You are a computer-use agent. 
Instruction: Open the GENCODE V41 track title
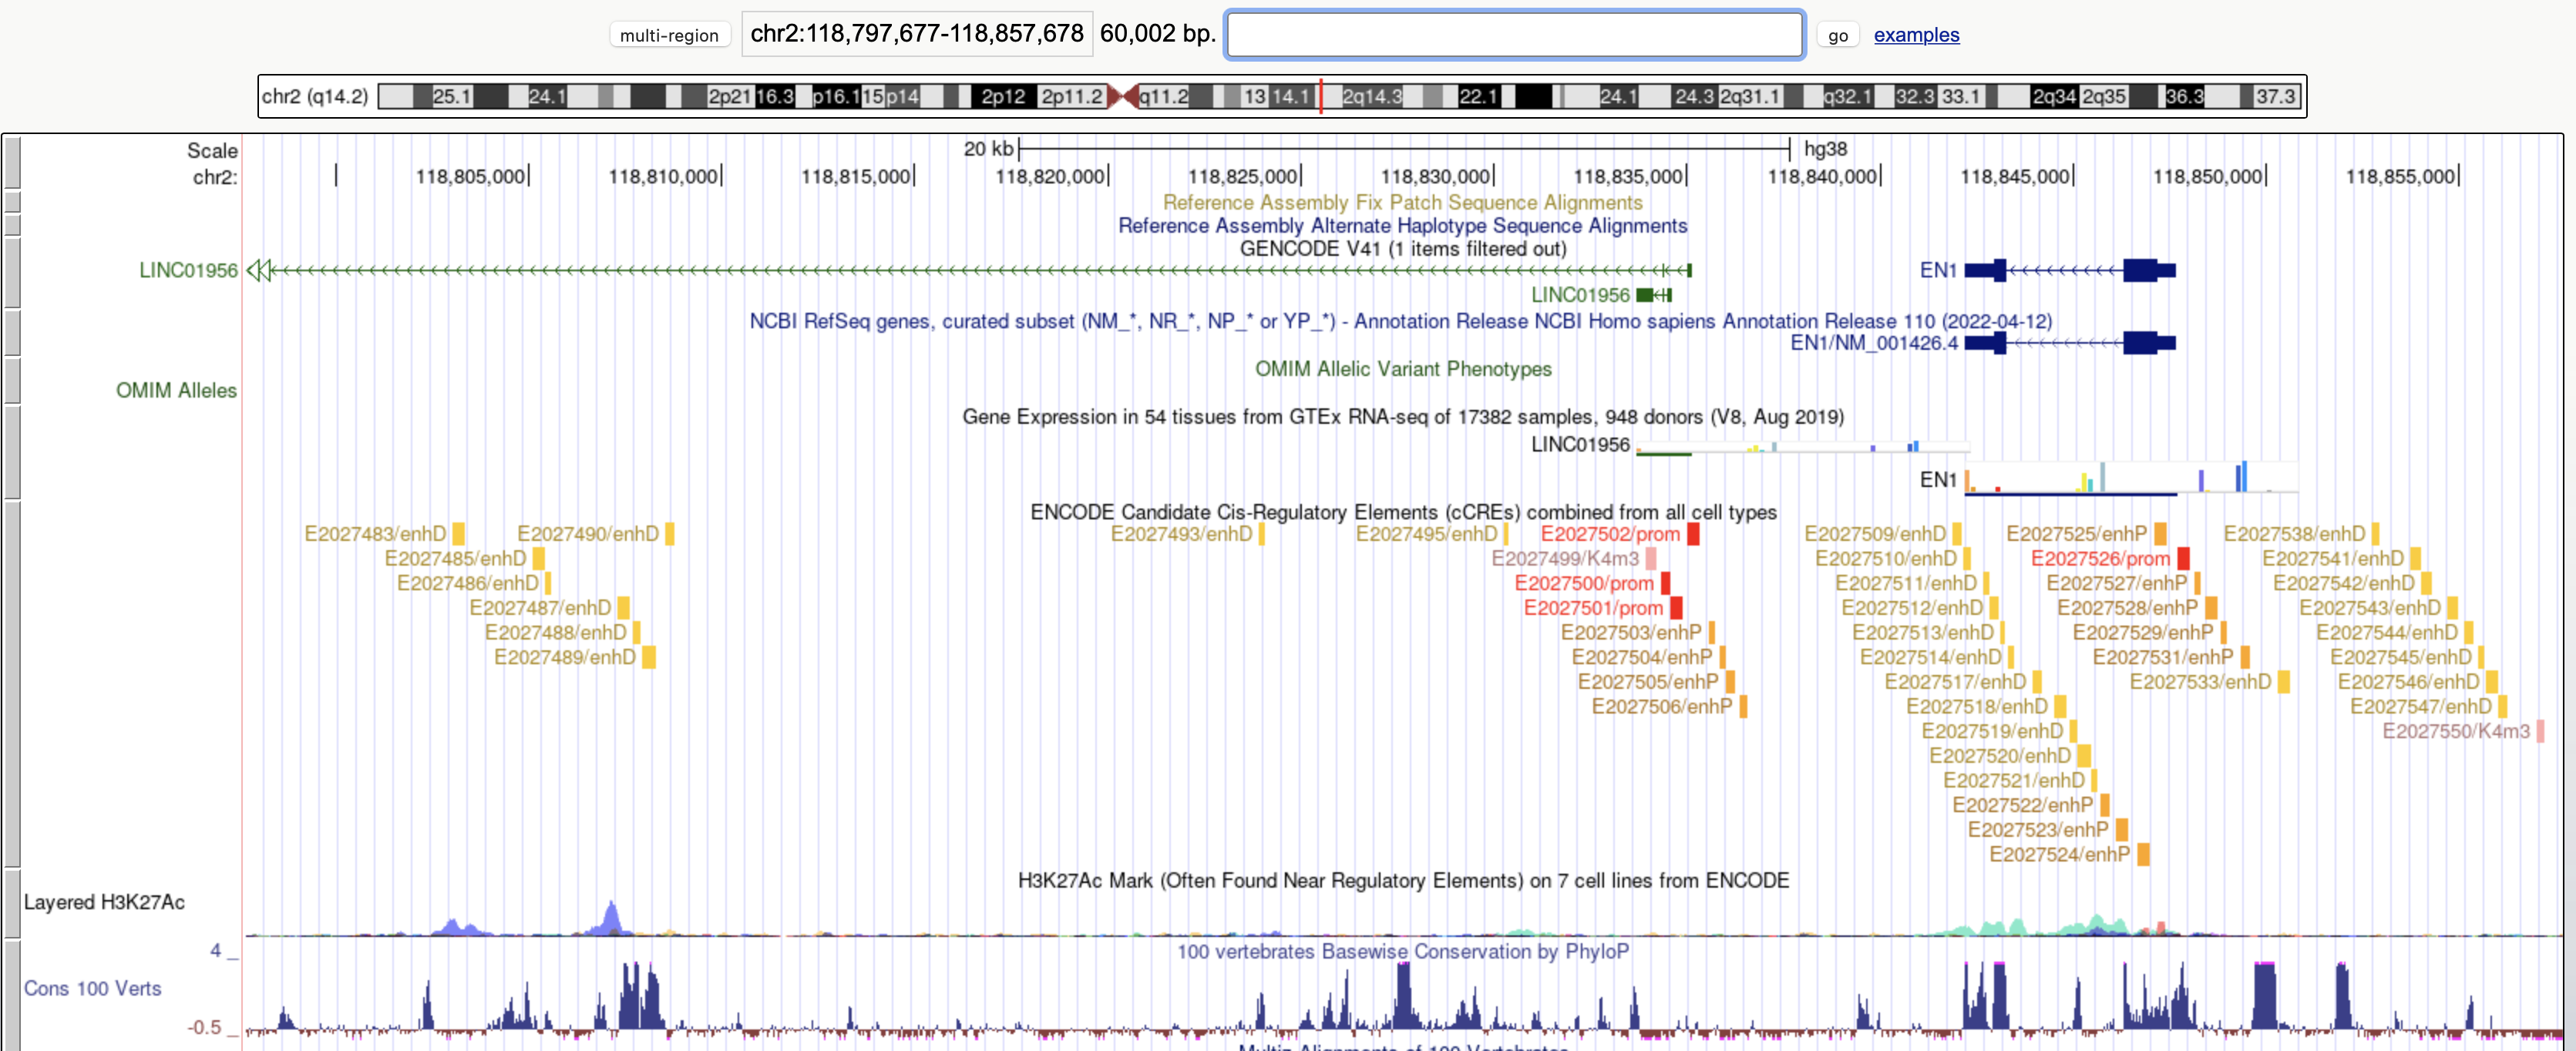click(x=1402, y=248)
